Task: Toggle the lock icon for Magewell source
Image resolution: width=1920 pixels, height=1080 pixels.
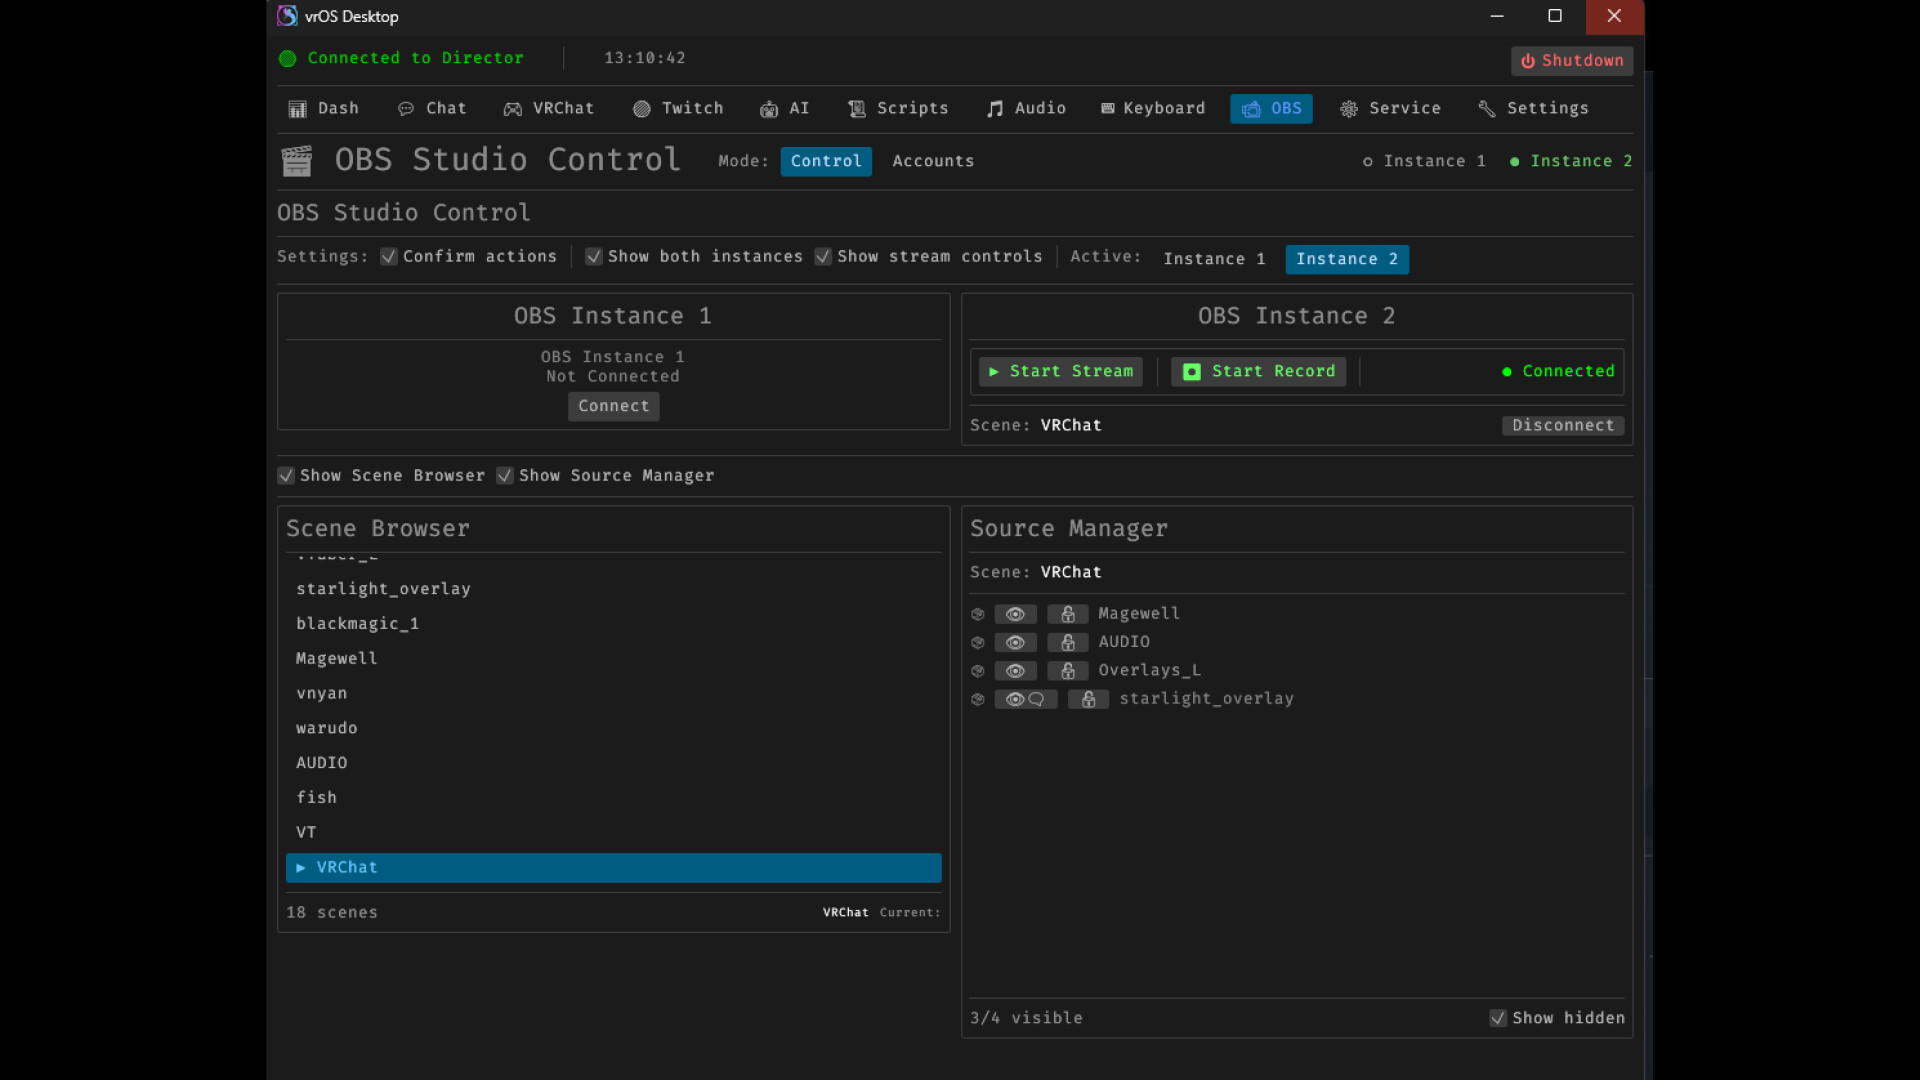Action: point(1067,614)
